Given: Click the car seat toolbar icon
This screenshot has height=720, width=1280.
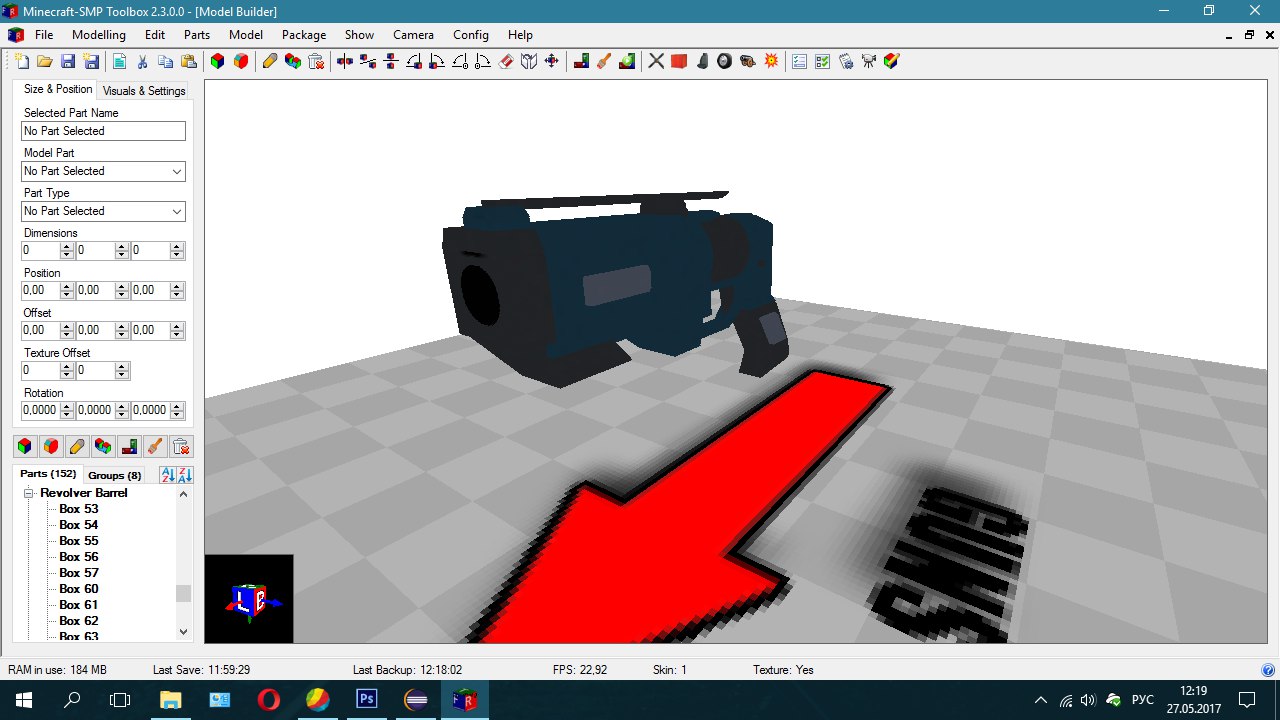Looking at the screenshot, I should [702, 61].
